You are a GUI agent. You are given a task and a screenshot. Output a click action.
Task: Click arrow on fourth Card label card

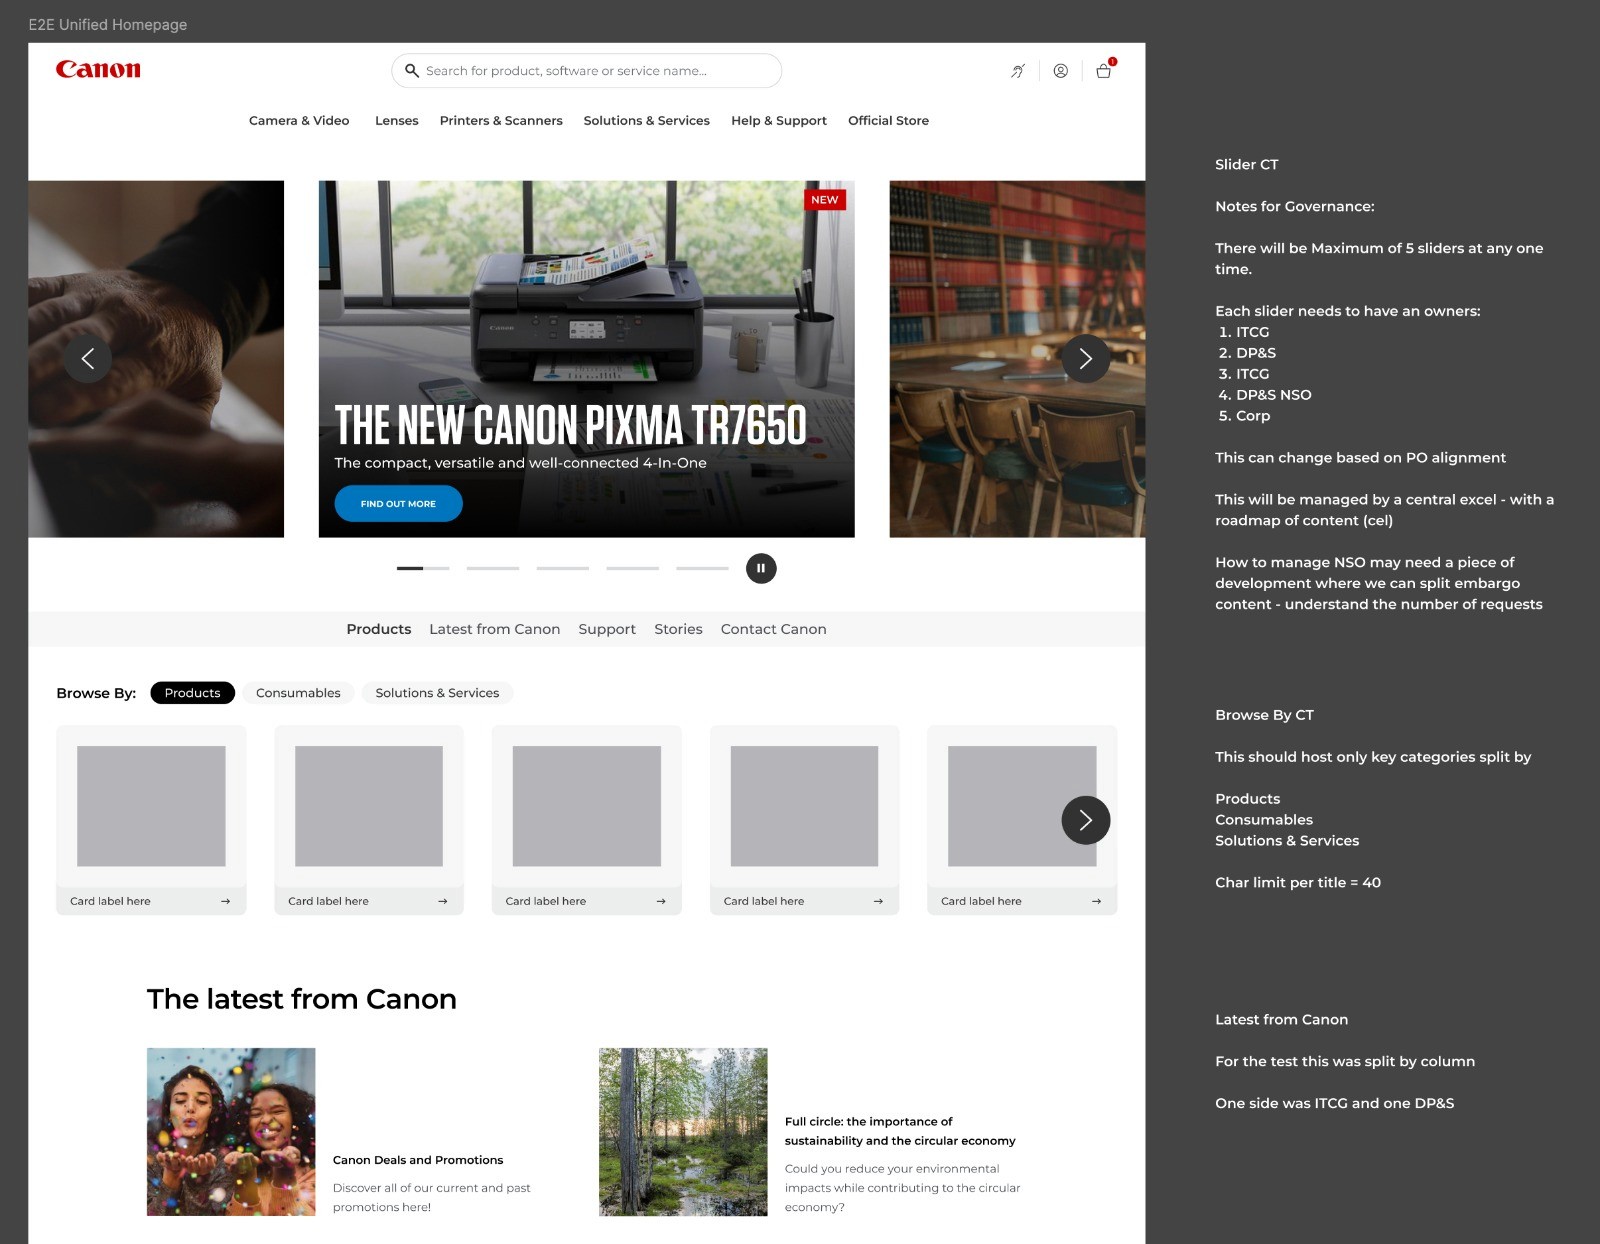pos(878,901)
